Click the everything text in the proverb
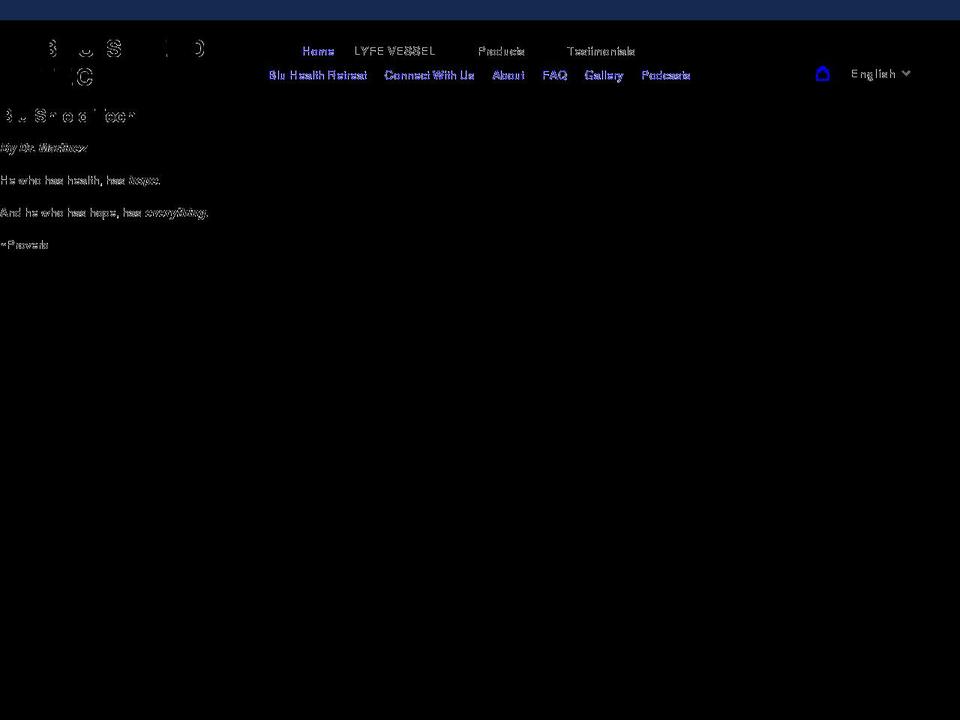The height and width of the screenshot is (720, 960). (176, 212)
